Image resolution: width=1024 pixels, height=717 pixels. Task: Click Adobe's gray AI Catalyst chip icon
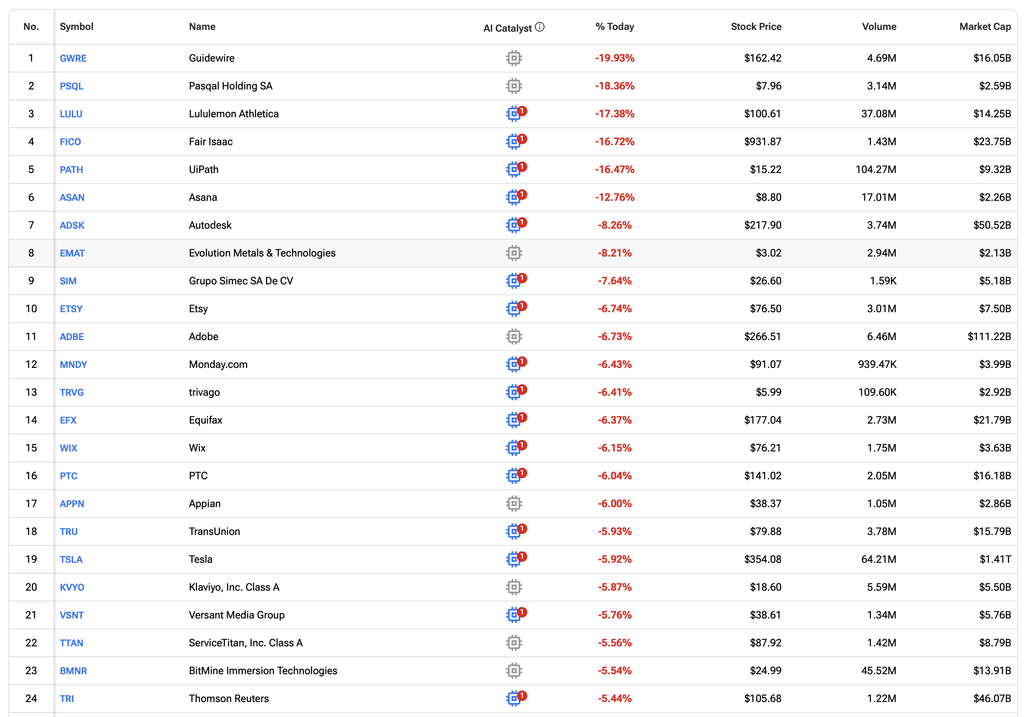pyautogui.click(x=514, y=336)
